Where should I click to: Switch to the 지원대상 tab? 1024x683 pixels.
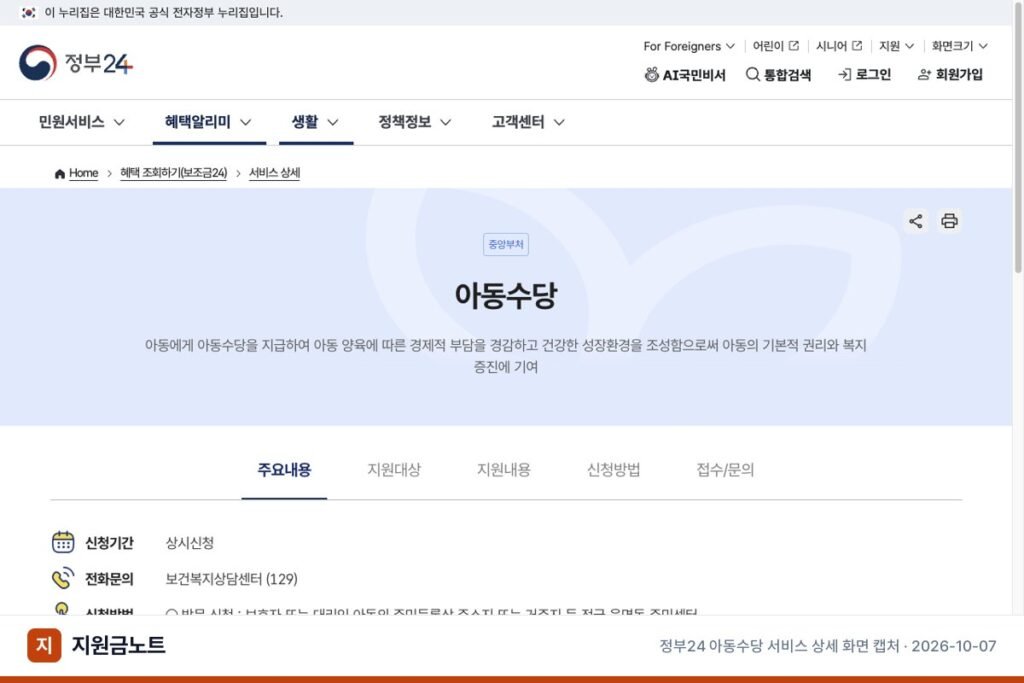pos(394,470)
